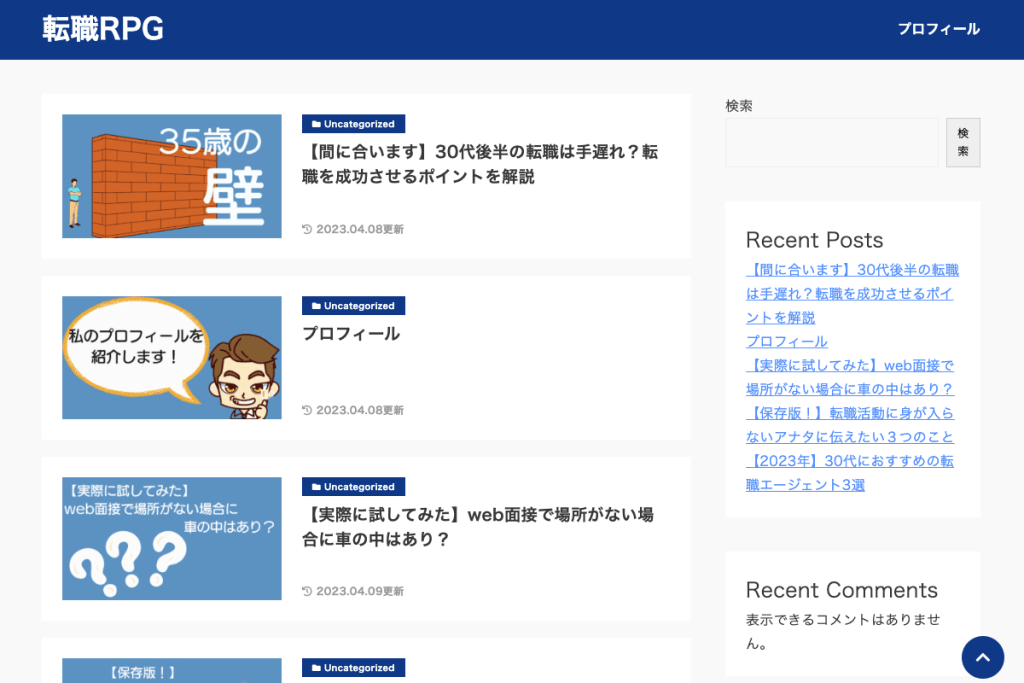The height and width of the screenshot is (683, 1024).
Task: Click the 検索 search button
Action: [x=962, y=142]
